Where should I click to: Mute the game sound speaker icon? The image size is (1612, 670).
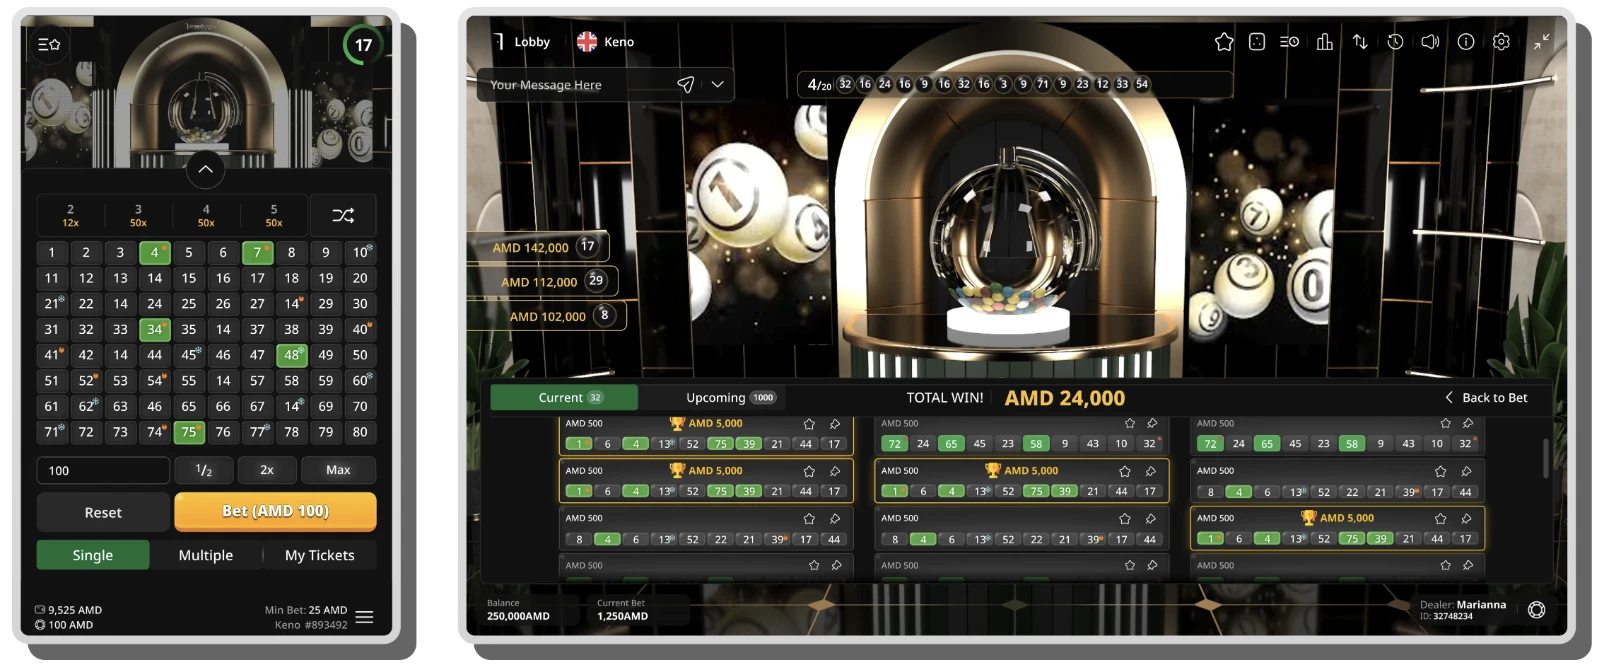click(x=1430, y=42)
